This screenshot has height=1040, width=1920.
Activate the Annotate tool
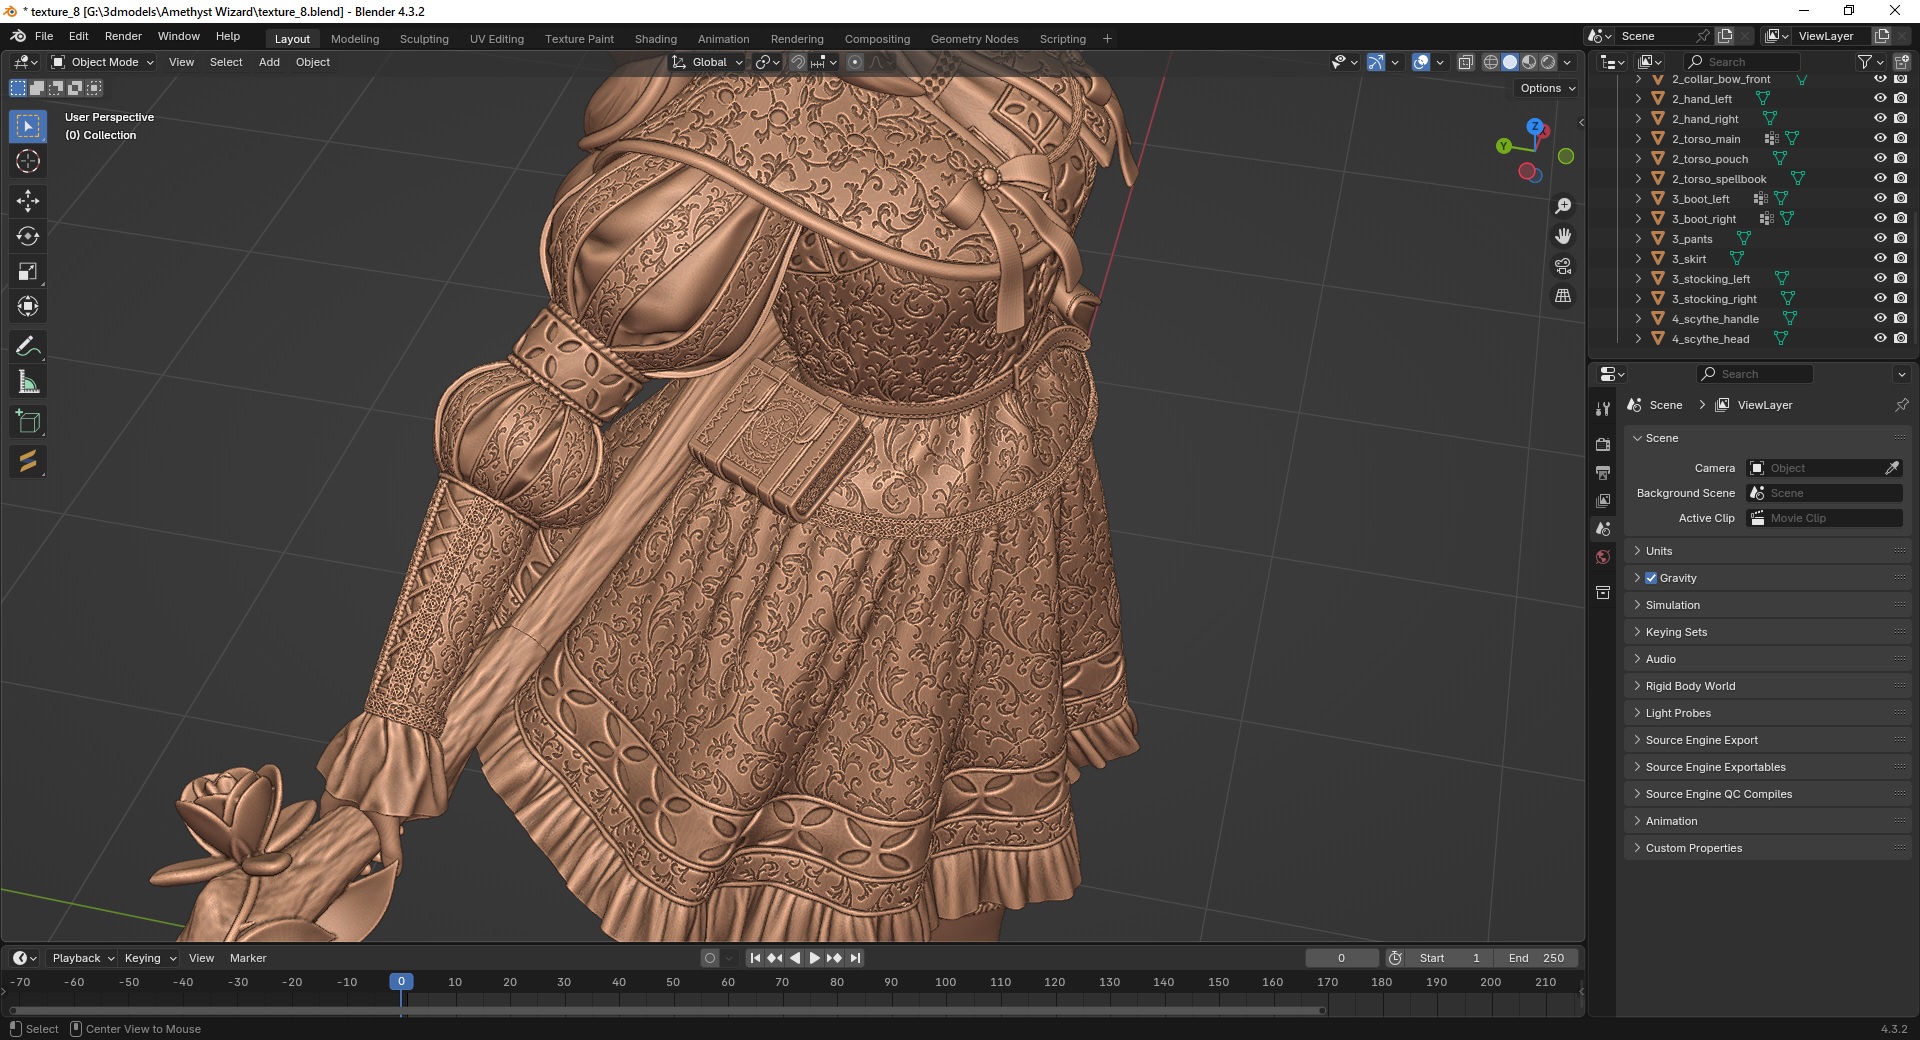point(28,347)
